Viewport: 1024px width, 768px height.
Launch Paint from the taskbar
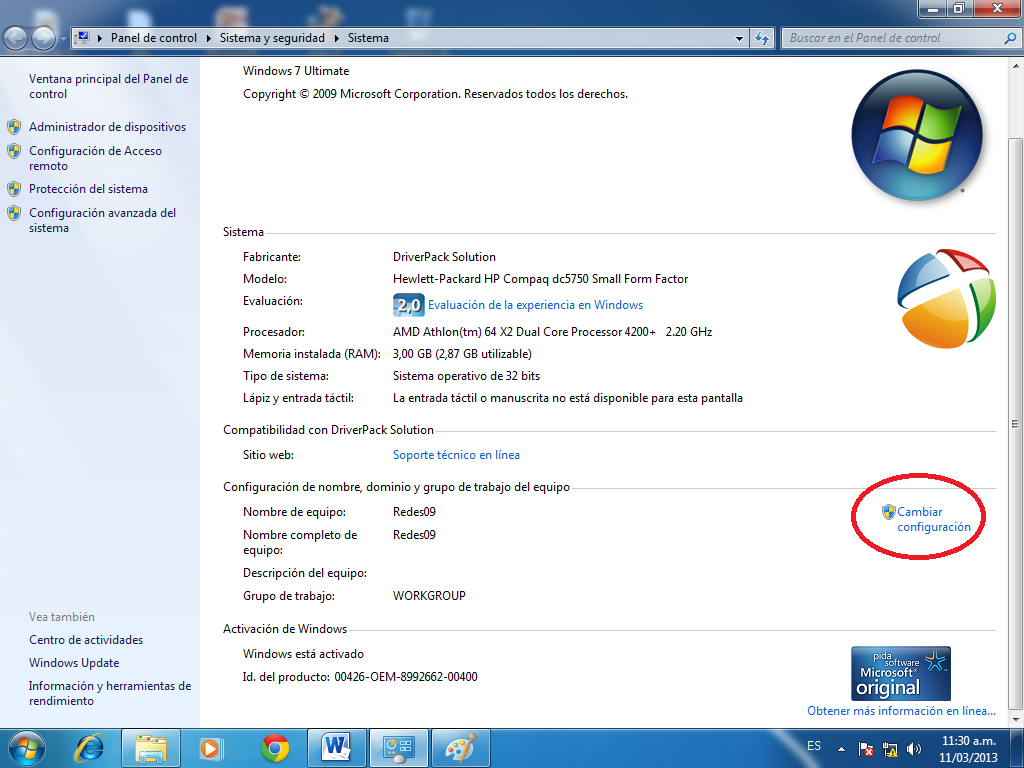pos(460,747)
